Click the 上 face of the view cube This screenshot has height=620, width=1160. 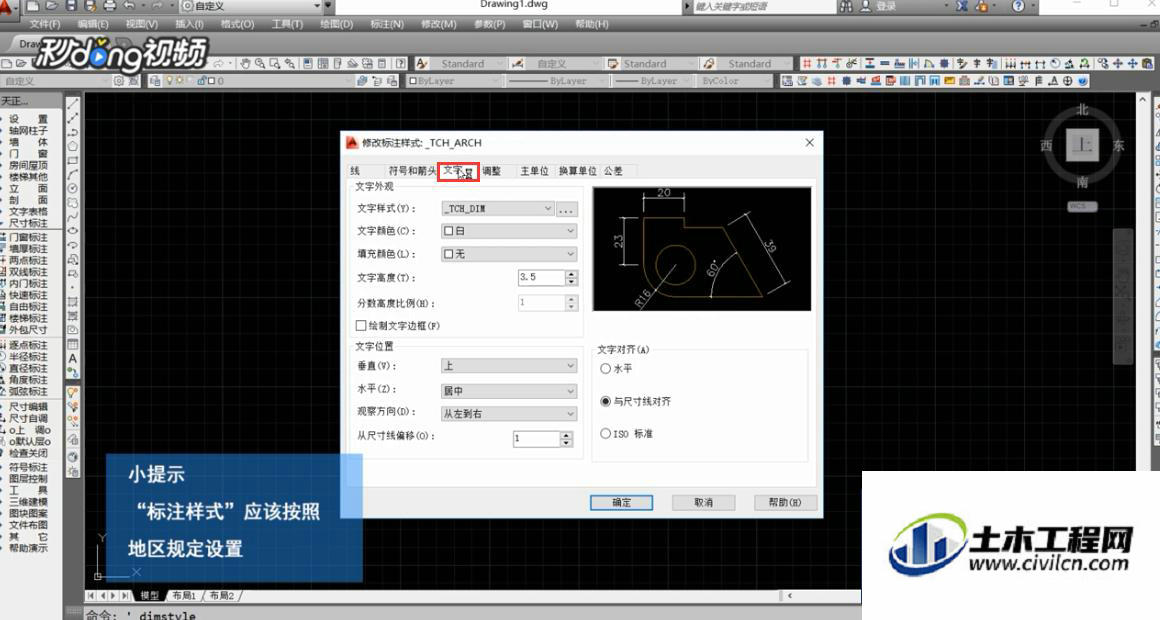point(1082,145)
